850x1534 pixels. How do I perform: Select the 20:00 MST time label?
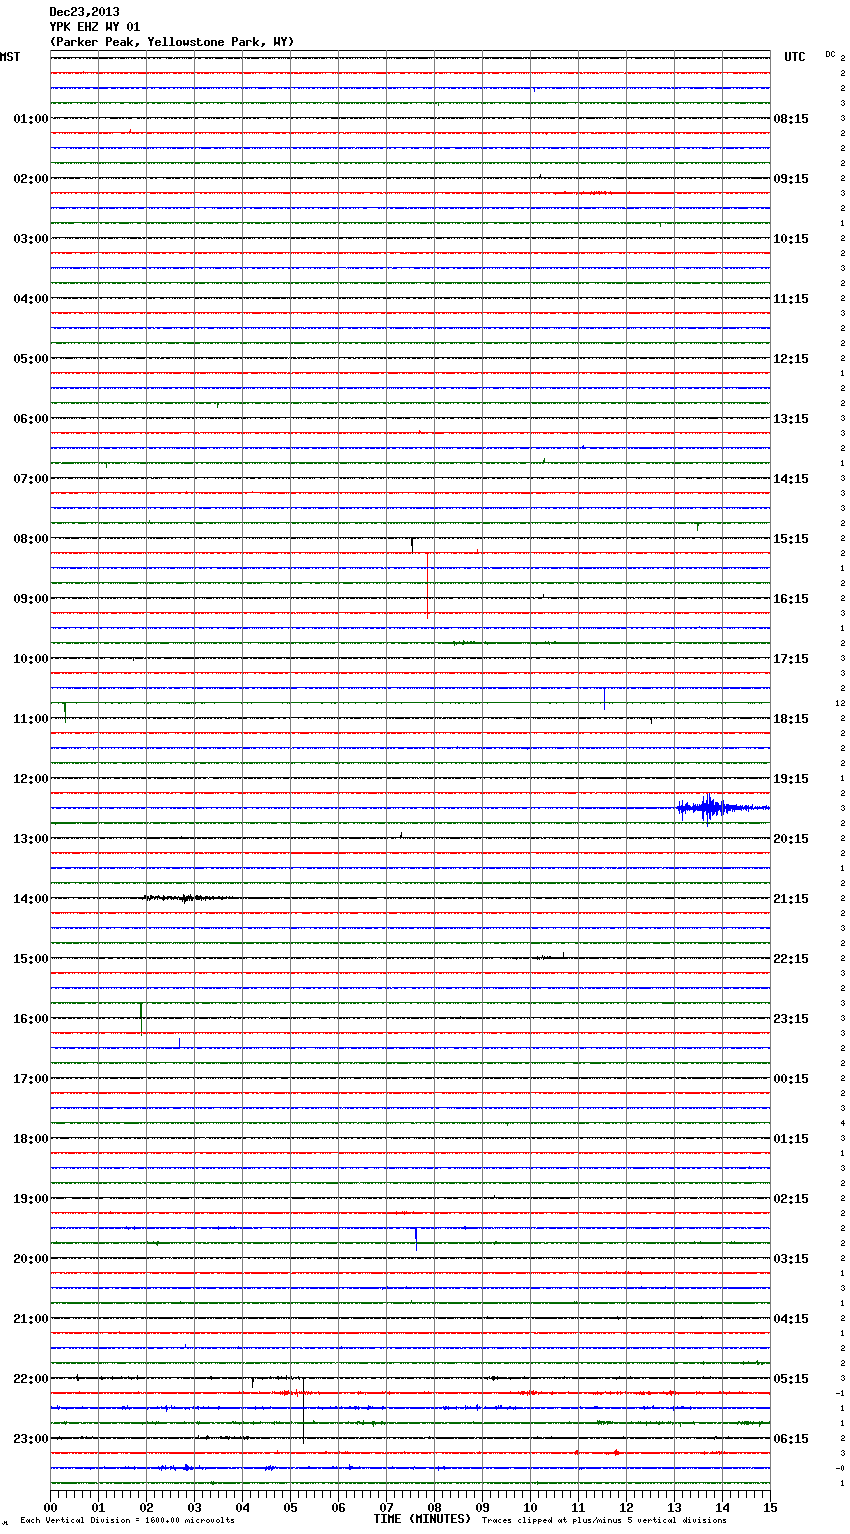tap(31, 1259)
